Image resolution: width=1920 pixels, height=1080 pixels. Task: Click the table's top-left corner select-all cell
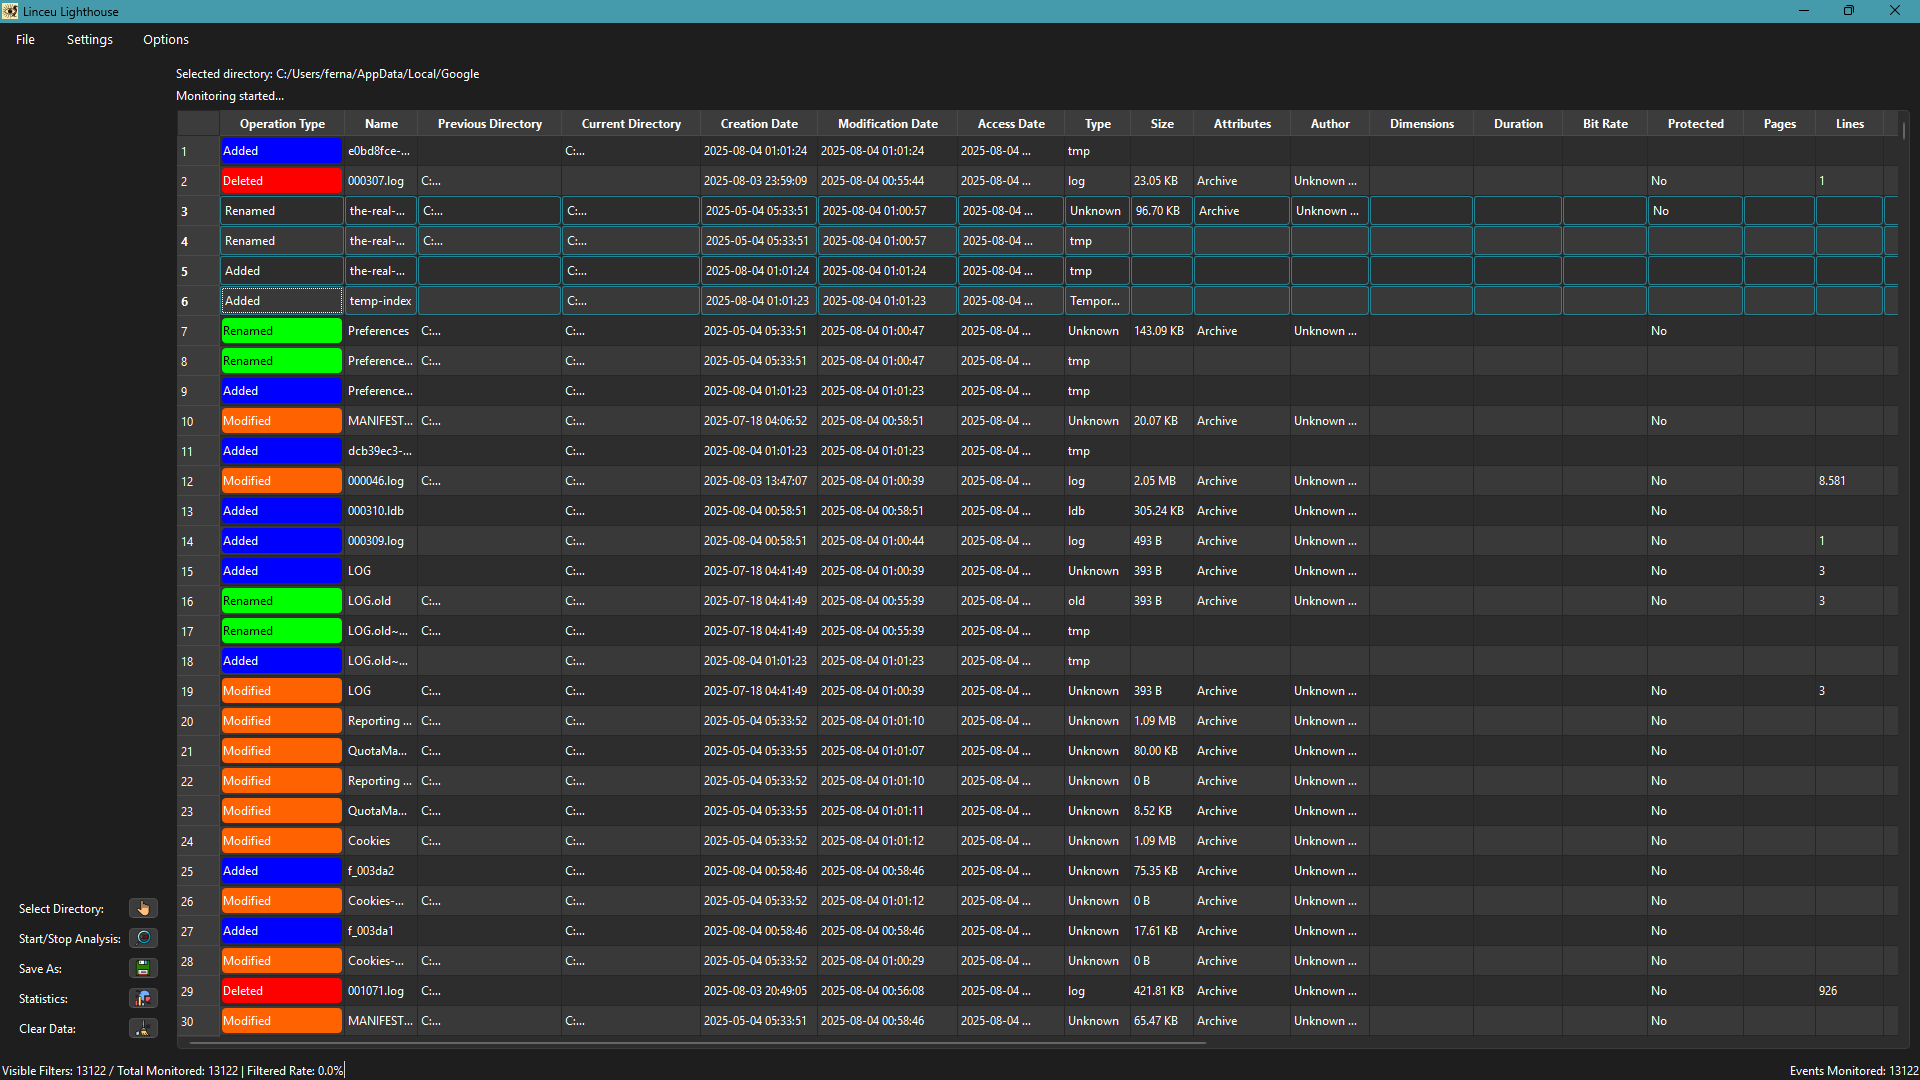coord(198,124)
